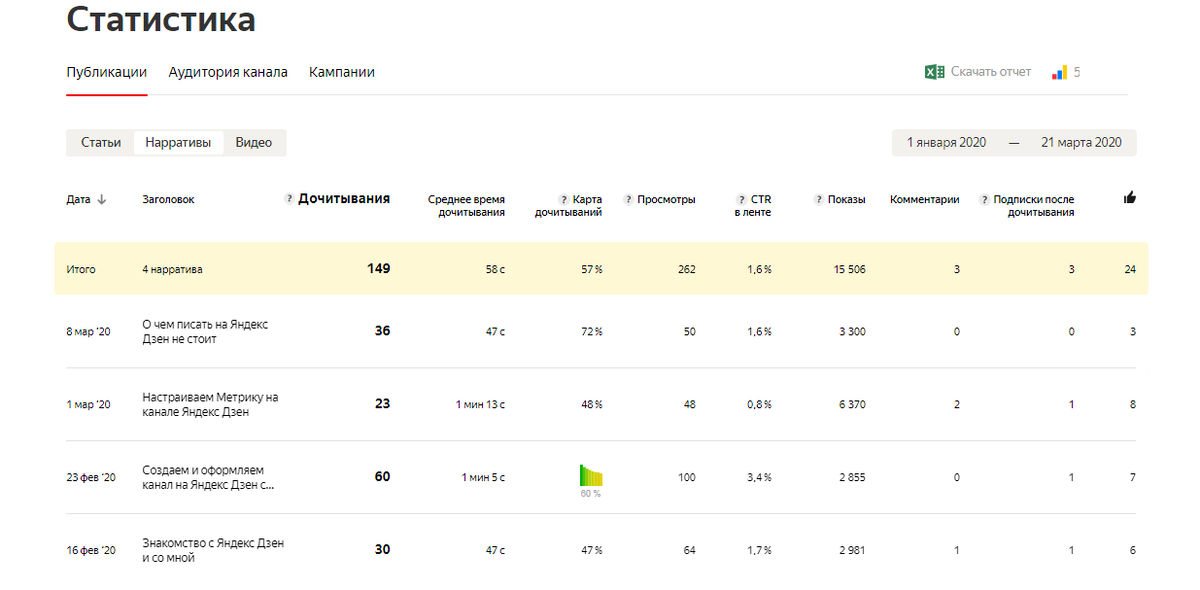Viewport: 1200px width, 590px height.
Task: Click read-throughs value 60
Action: click(x=383, y=476)
